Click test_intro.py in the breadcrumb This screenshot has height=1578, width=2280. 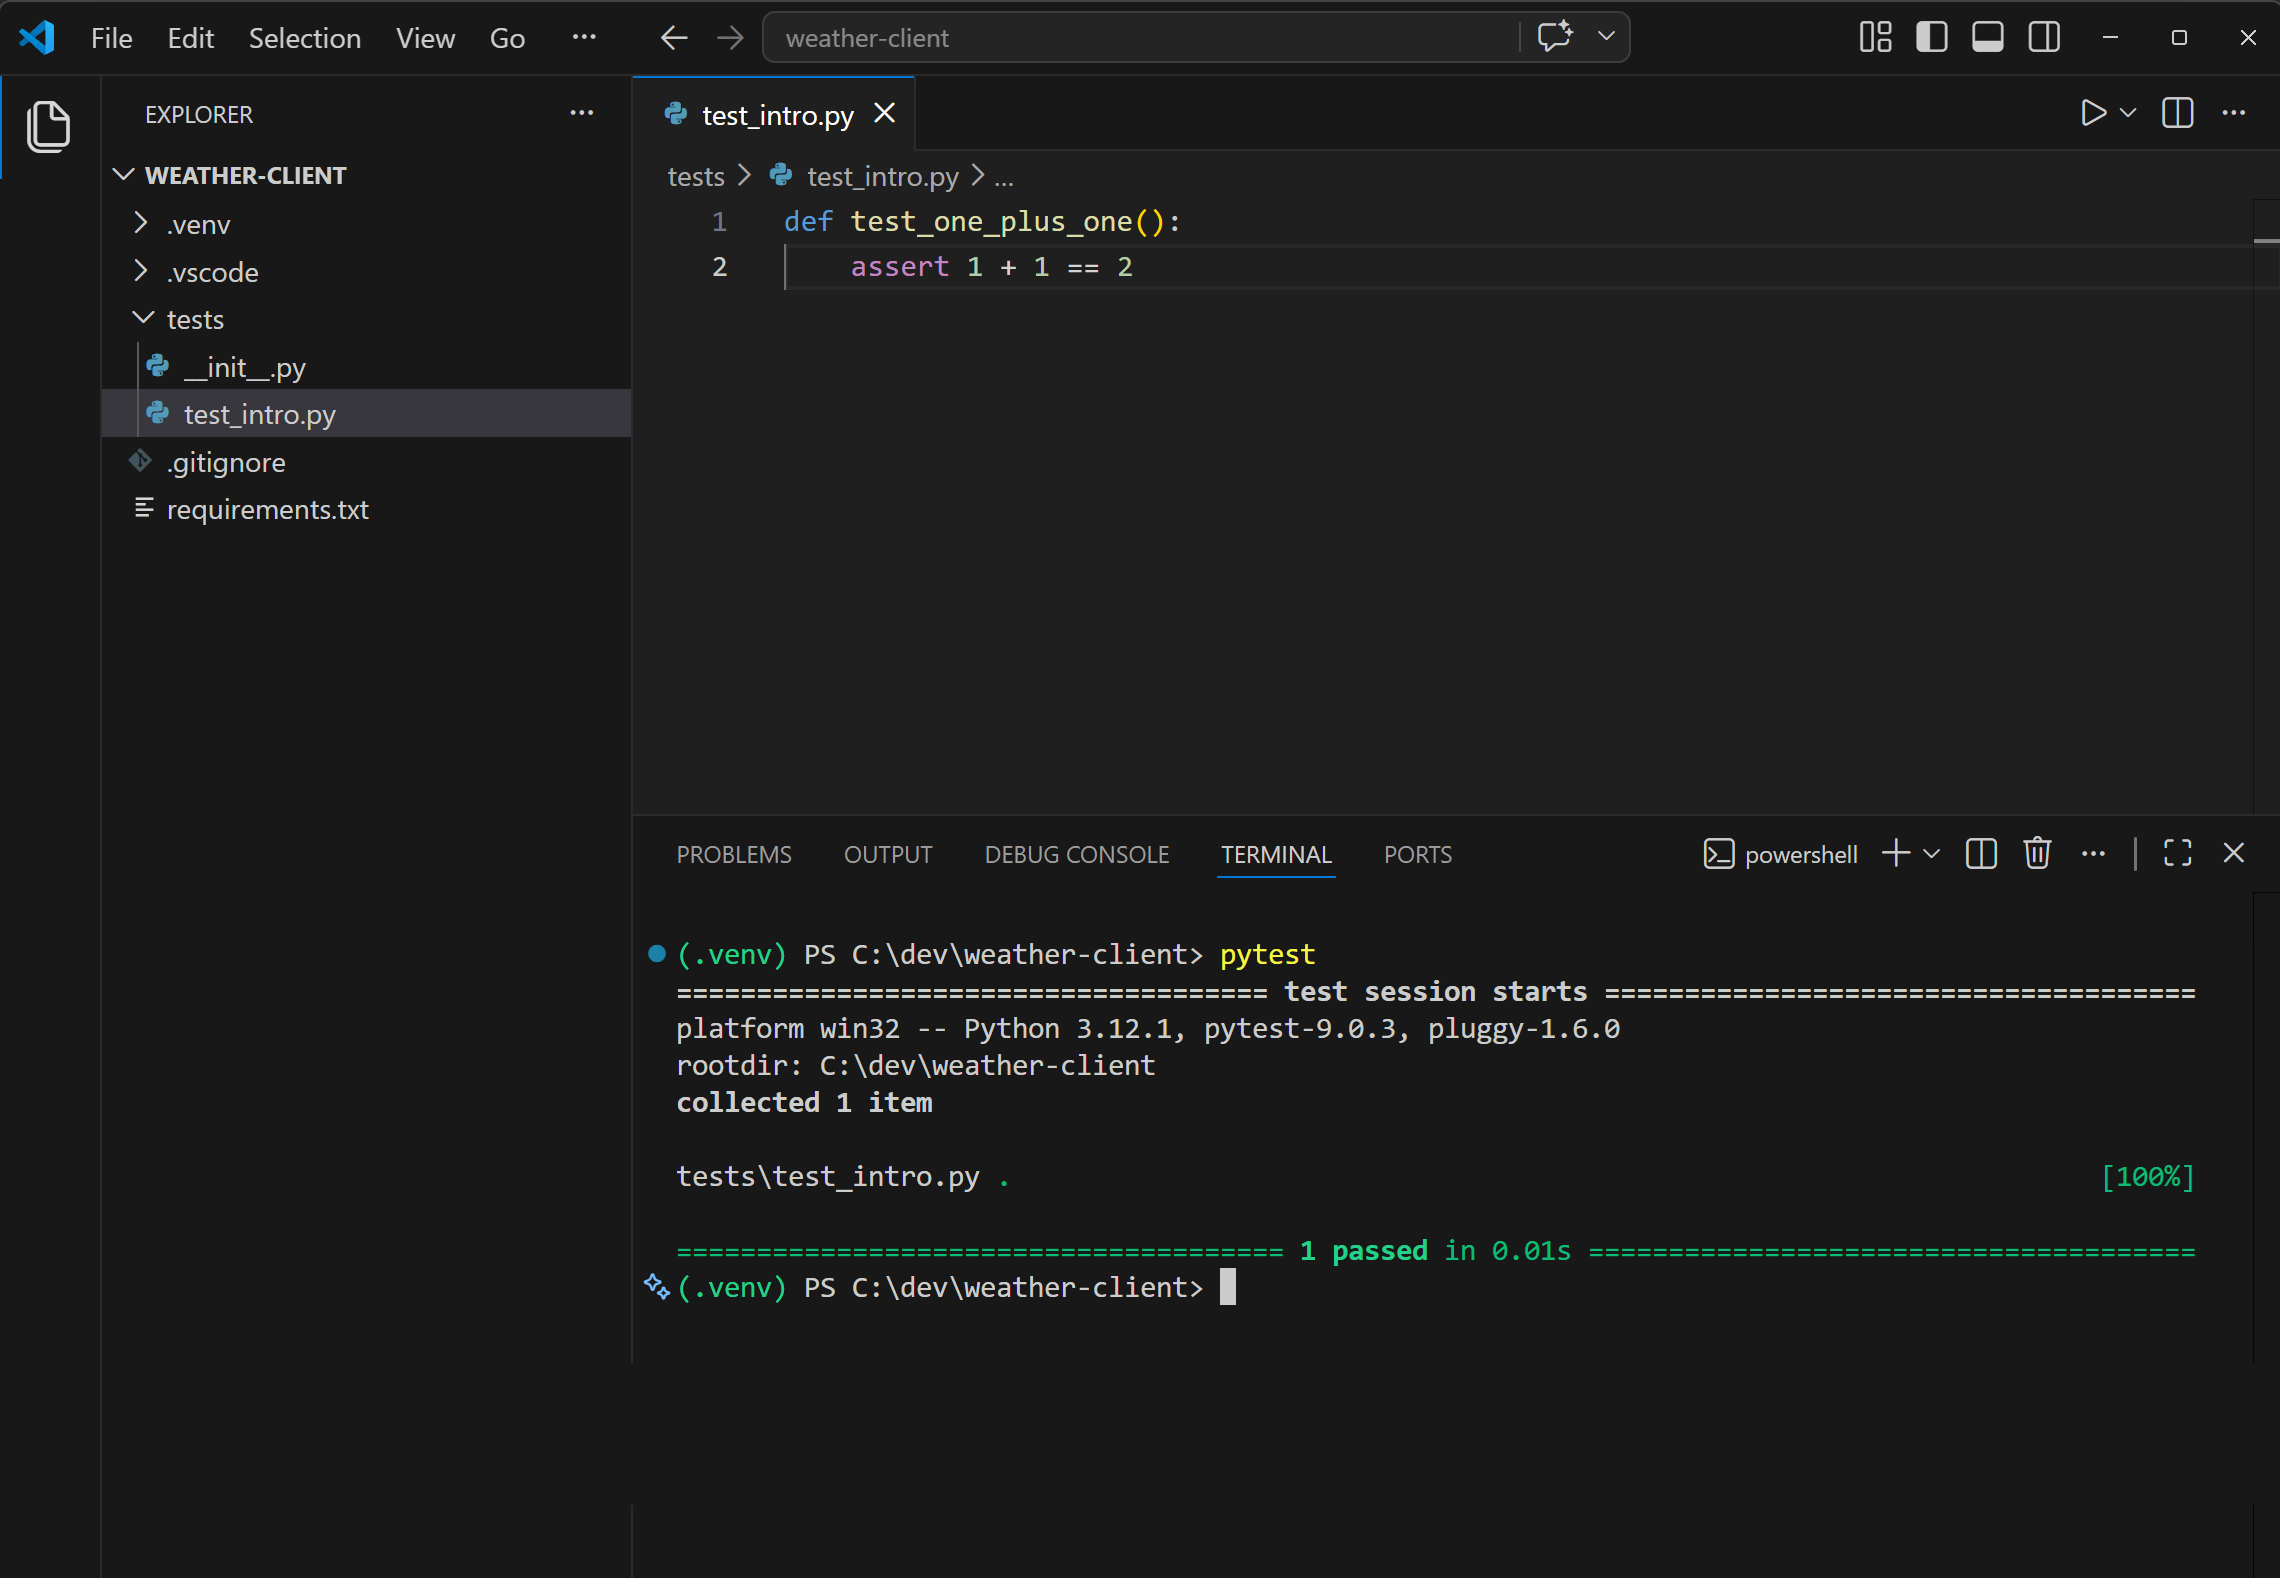tap(883, 177)
